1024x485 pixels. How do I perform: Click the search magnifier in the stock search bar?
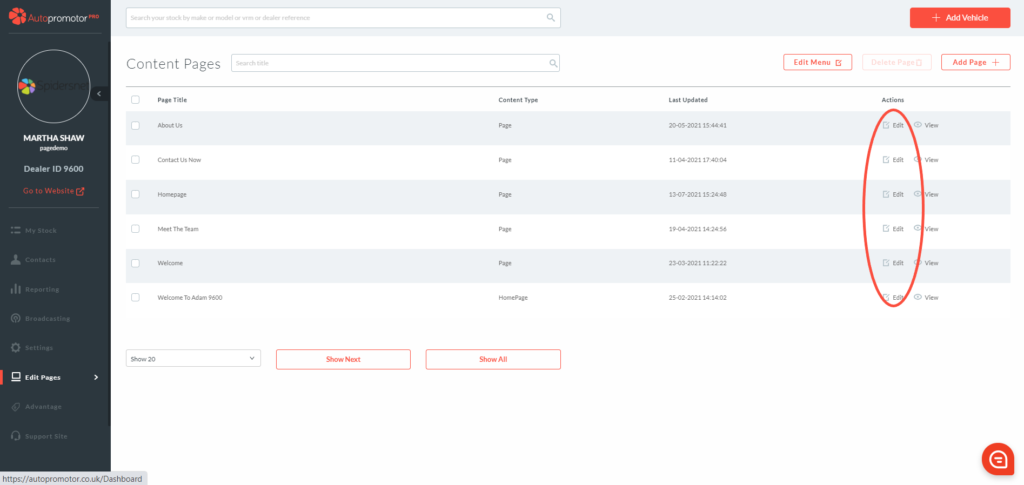point(550,18)
